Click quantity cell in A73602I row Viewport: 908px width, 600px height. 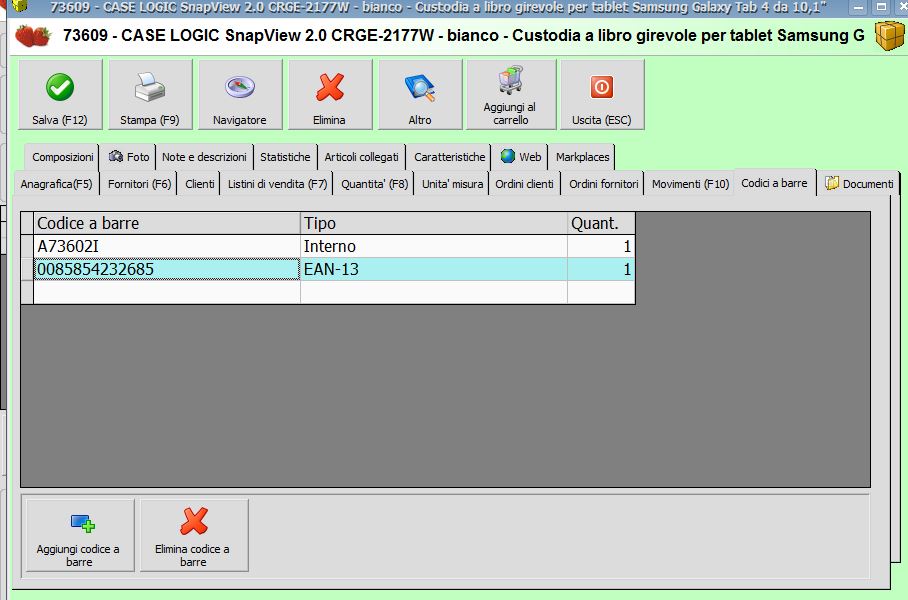click(601, 246)
